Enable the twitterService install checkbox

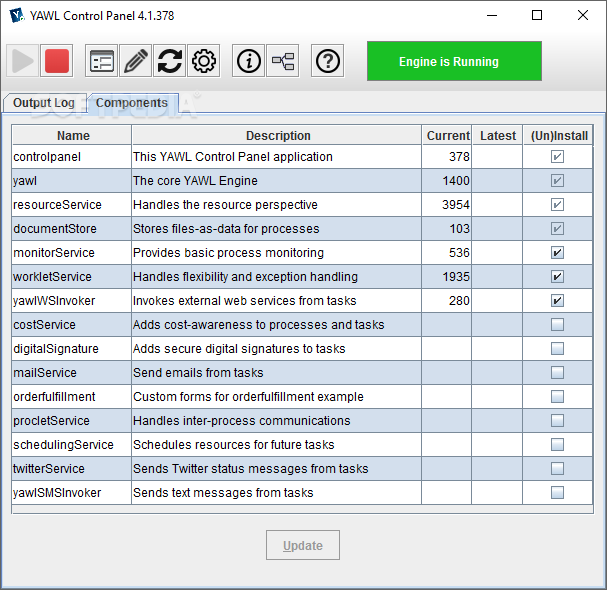click(557, 469)
